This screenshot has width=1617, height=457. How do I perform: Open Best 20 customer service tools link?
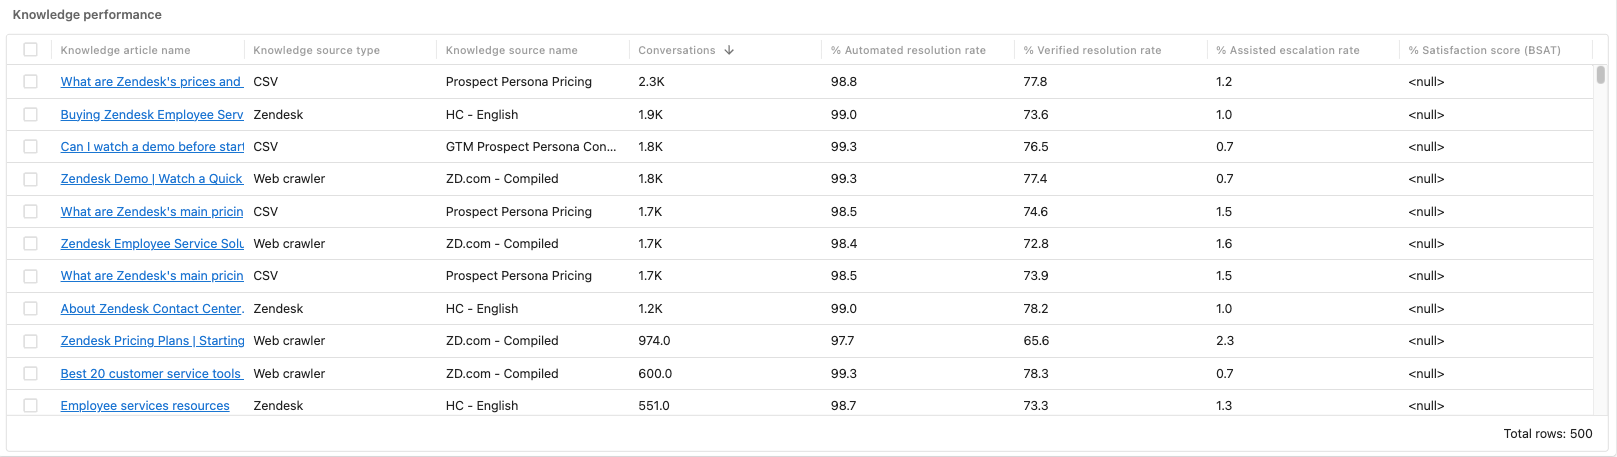[152, 374]
